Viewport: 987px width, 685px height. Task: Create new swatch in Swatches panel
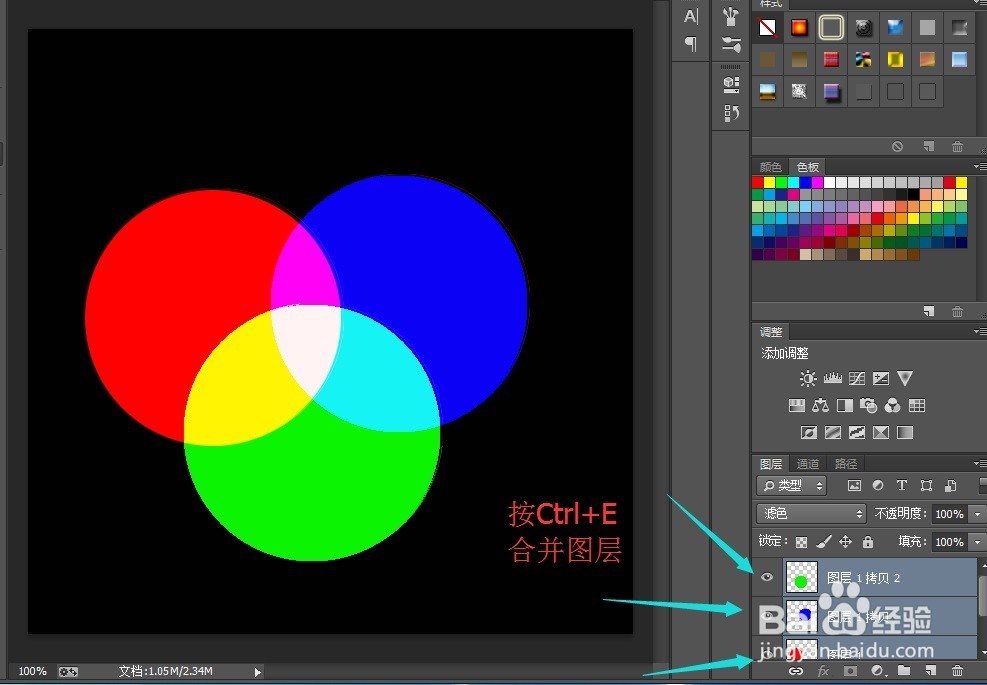point(928,311)
